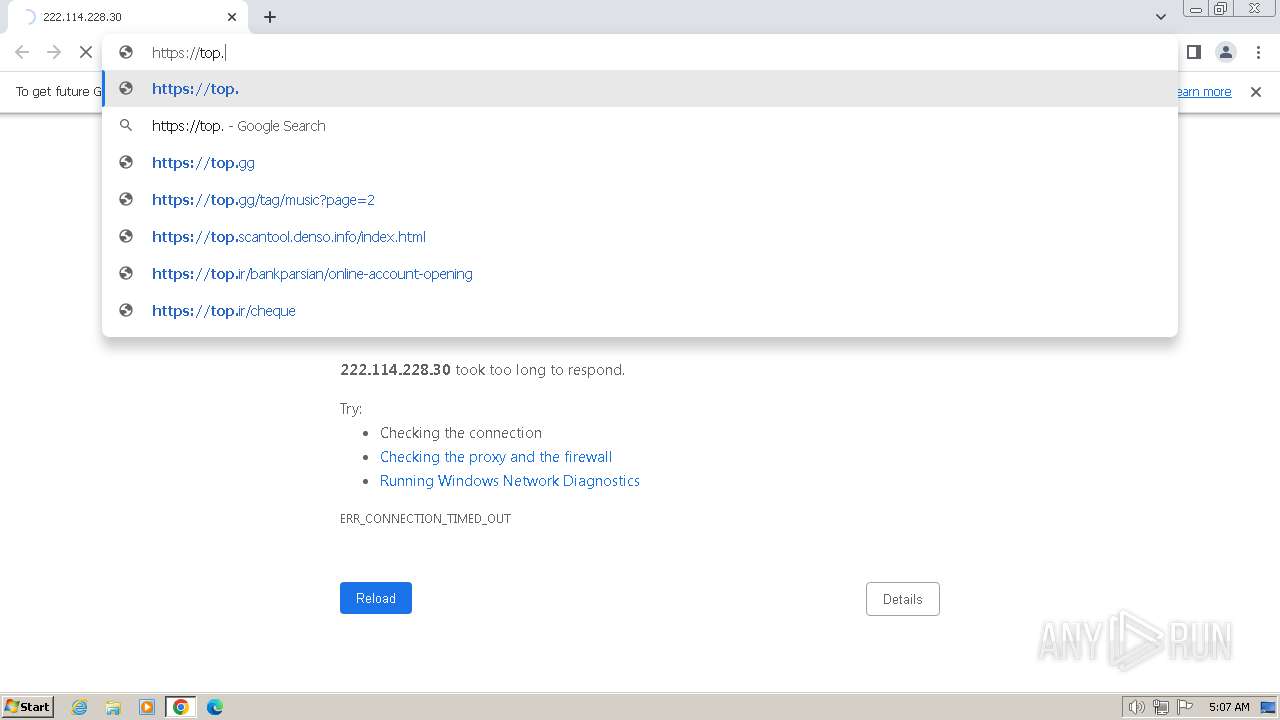Select the 222.114.228.30 tab

click(130, 17)
